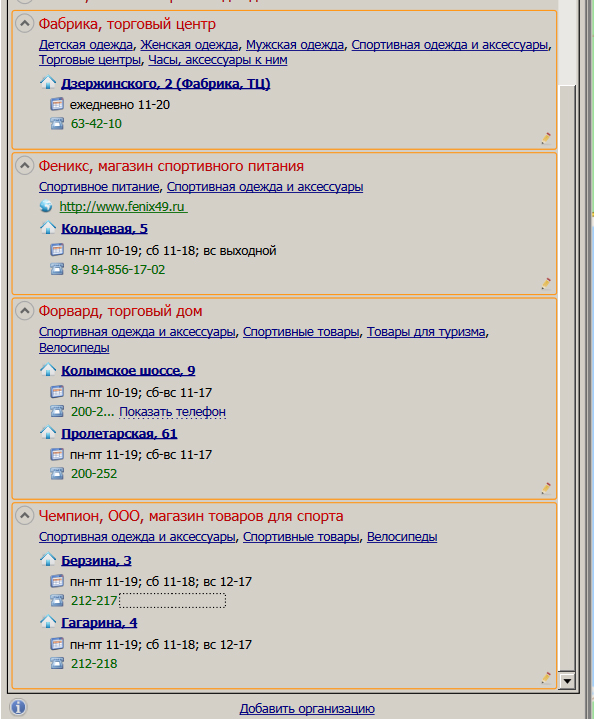Screen dimensions: 594x719
Task: Select Велосипеды category under Чемпион
Action: tap(402, 536)
